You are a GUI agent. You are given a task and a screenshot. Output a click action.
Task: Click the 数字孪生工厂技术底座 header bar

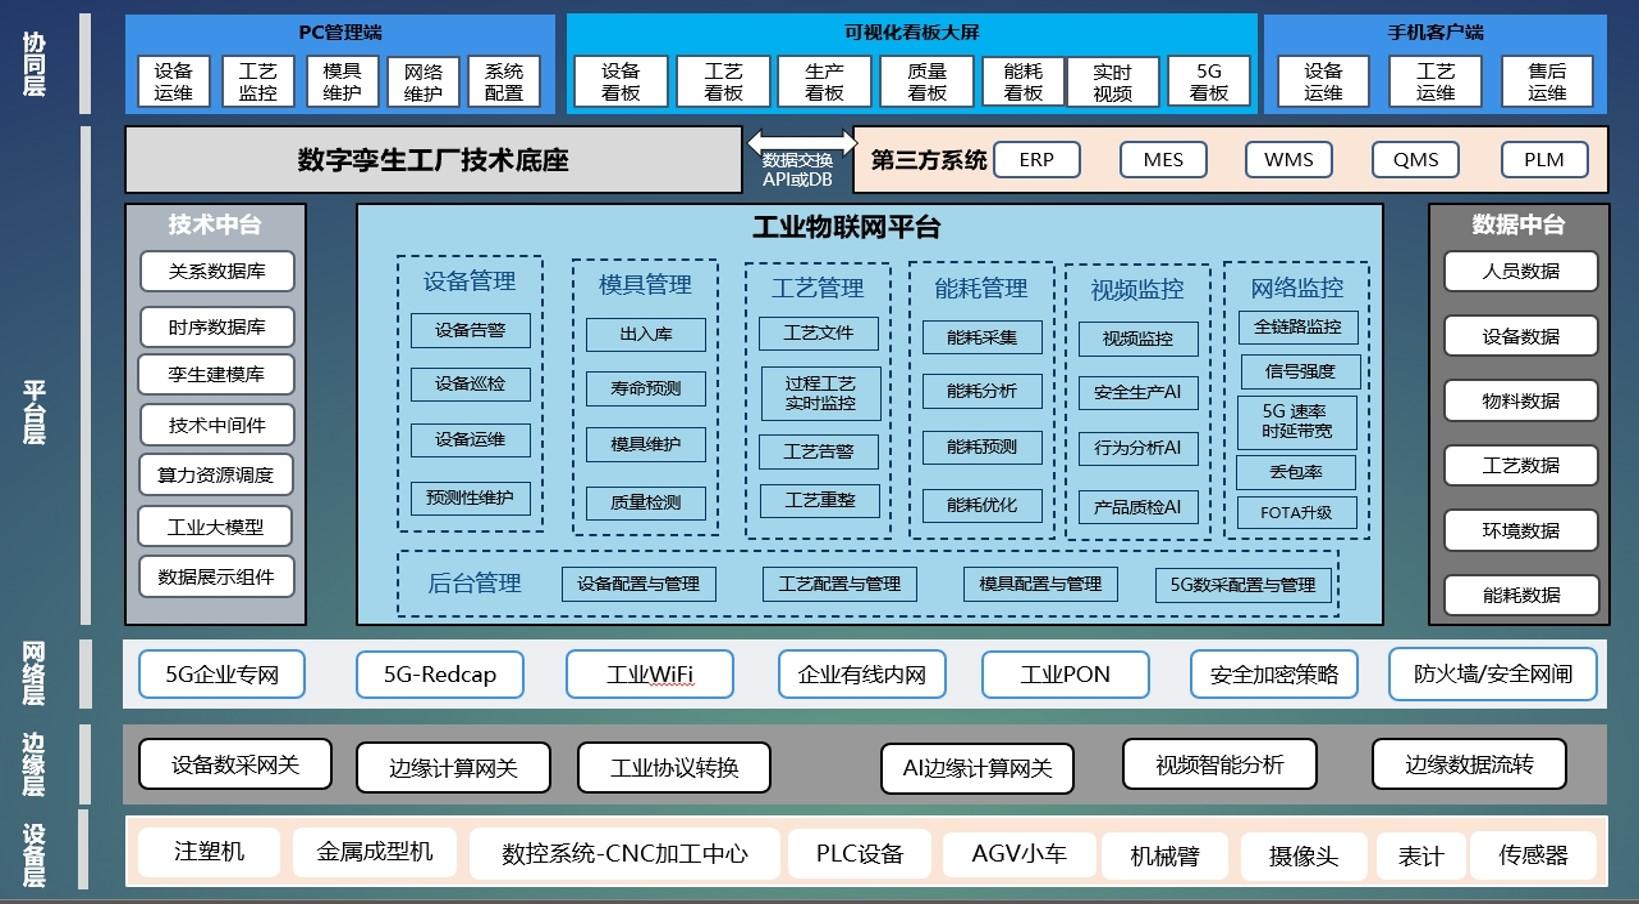point(433,160)
